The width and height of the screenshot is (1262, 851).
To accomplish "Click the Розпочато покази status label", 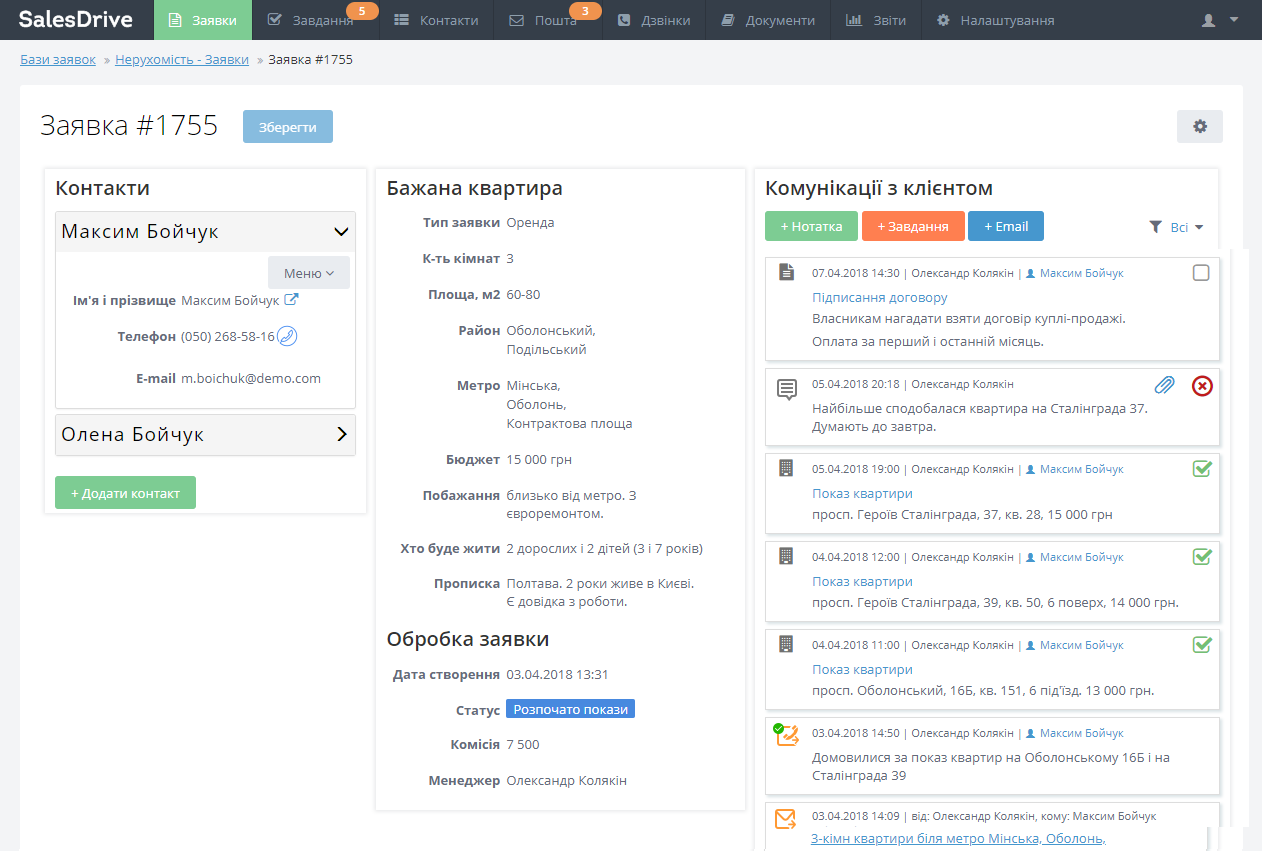I will pos(570,709).
